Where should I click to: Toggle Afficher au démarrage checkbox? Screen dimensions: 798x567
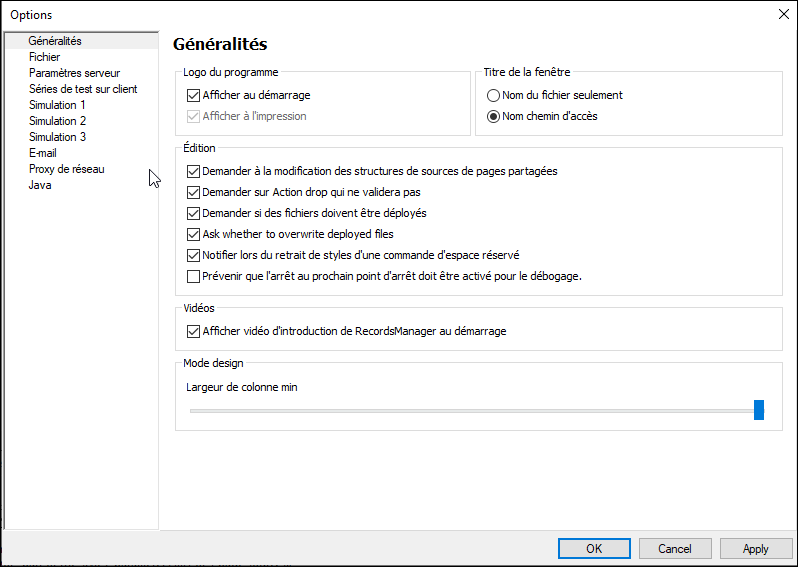click(193, 95)
